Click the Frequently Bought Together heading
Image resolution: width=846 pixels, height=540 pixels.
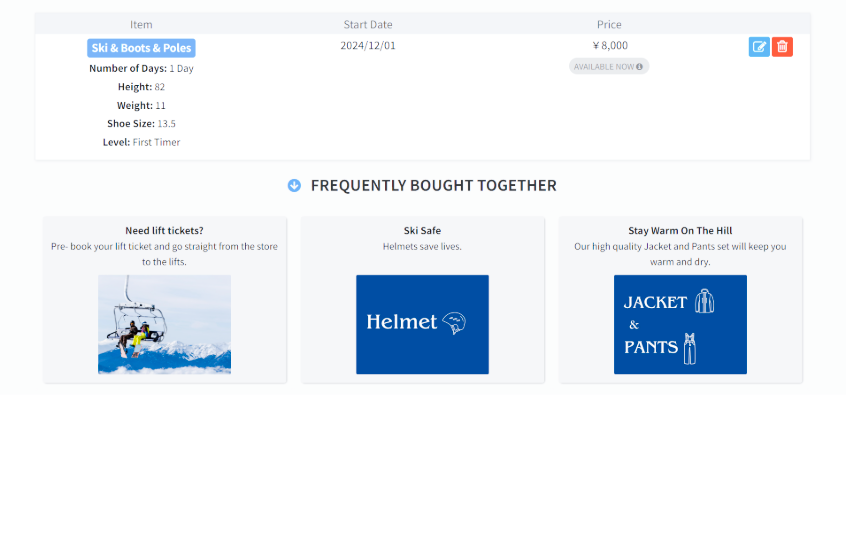click(433, 186)
